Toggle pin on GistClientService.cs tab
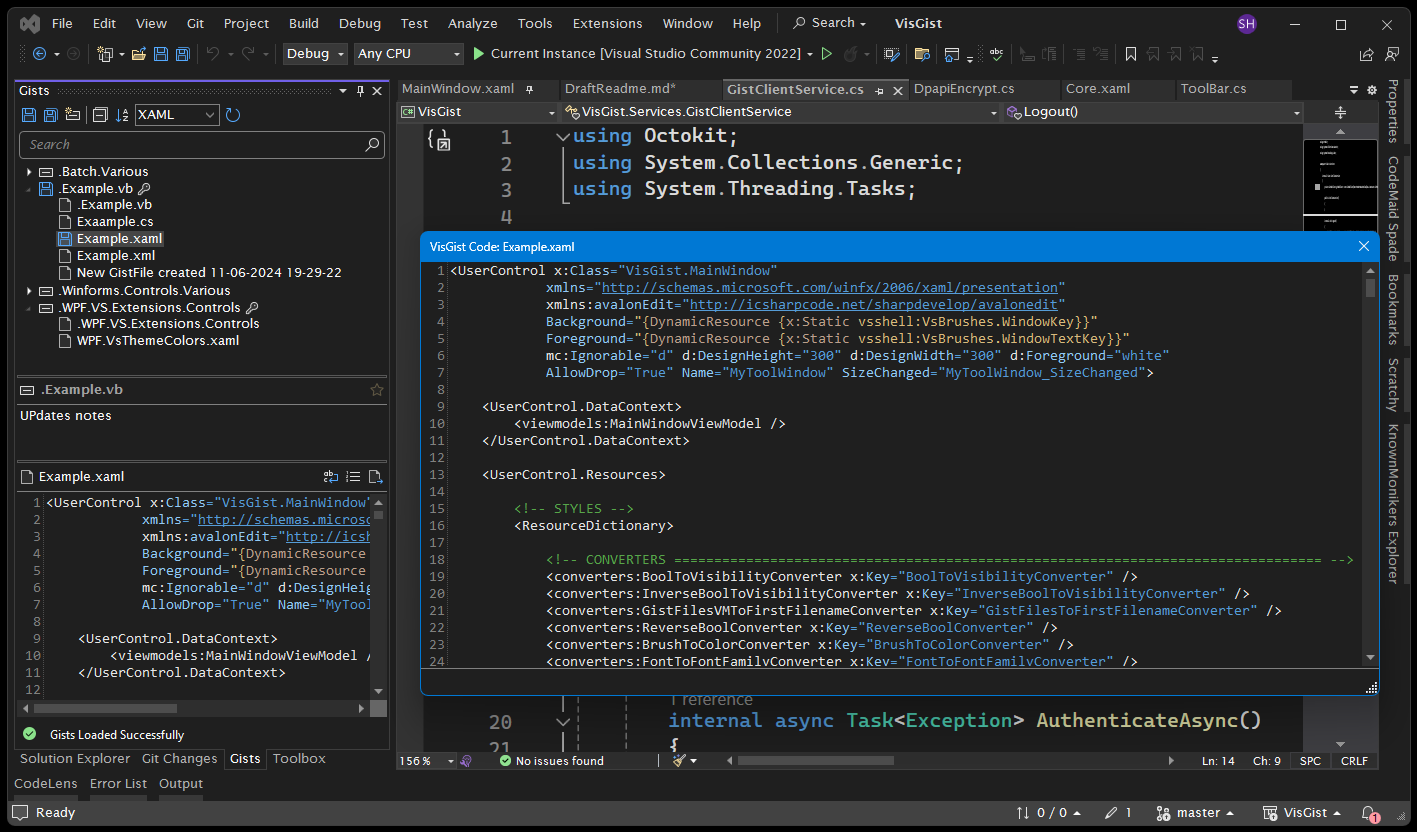The height and width of the screenshot is (832, 1417). click(879, 90)
